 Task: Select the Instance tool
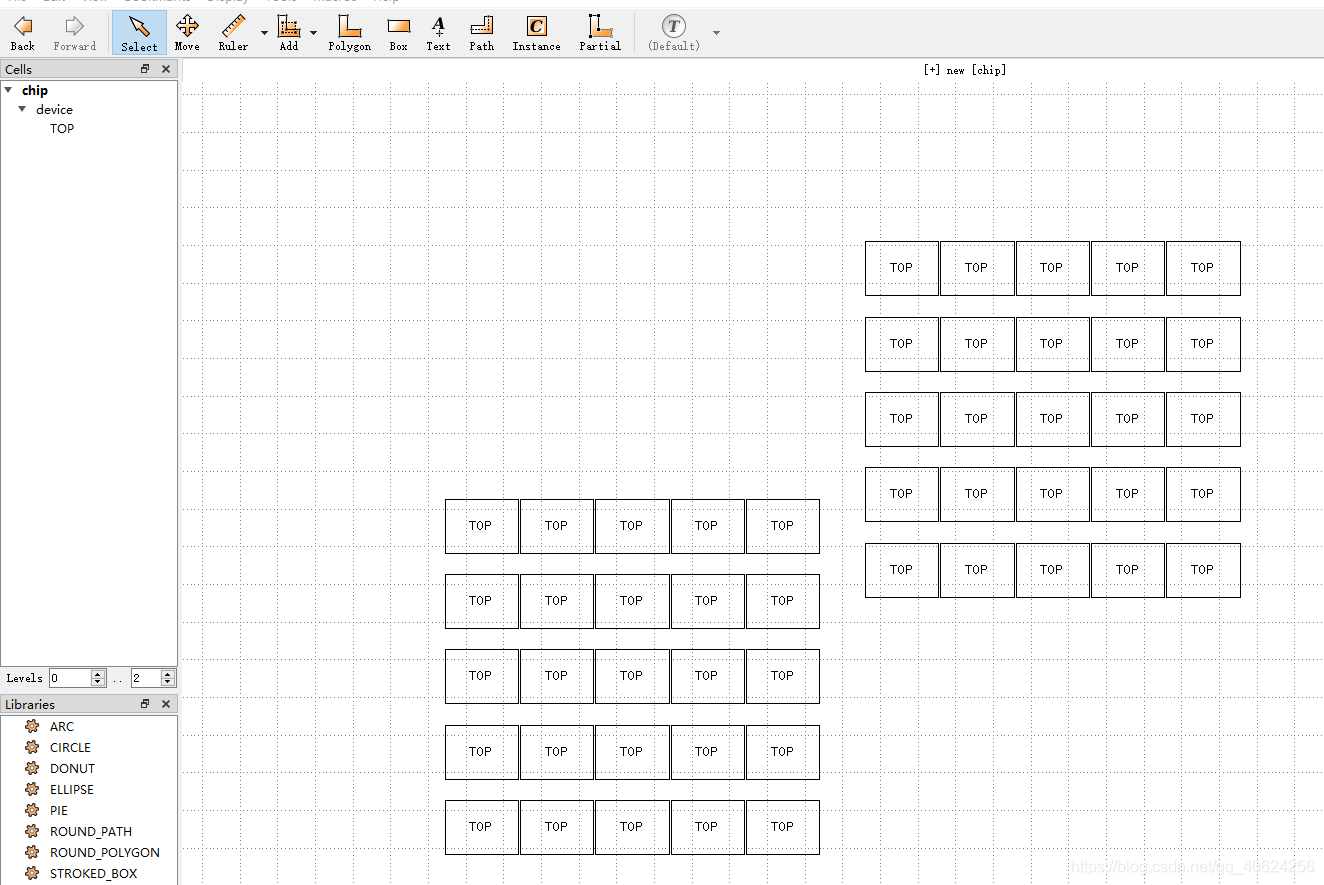(536, 33)
